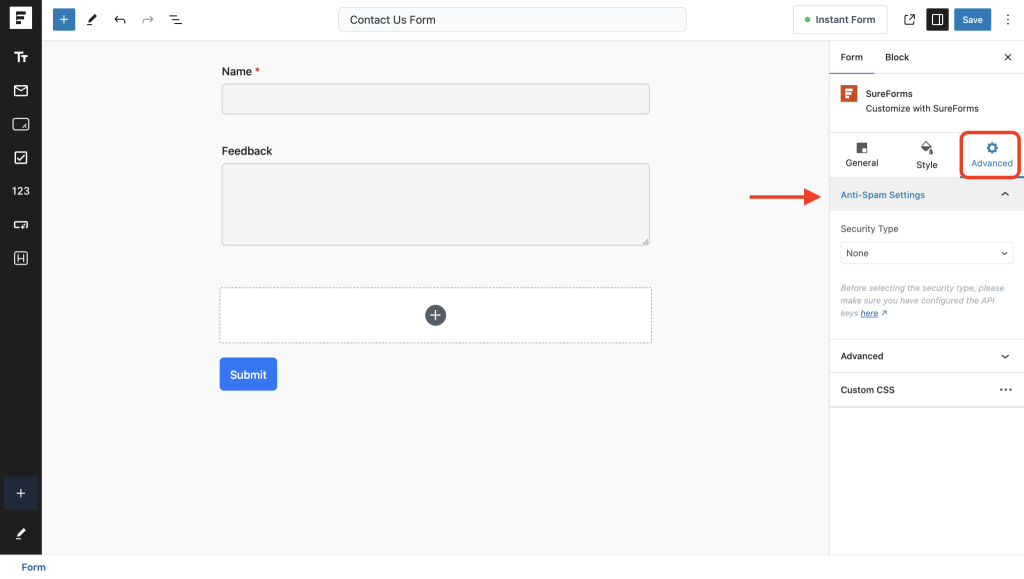Add a checkbox field from sidebar

pos(20,158)
